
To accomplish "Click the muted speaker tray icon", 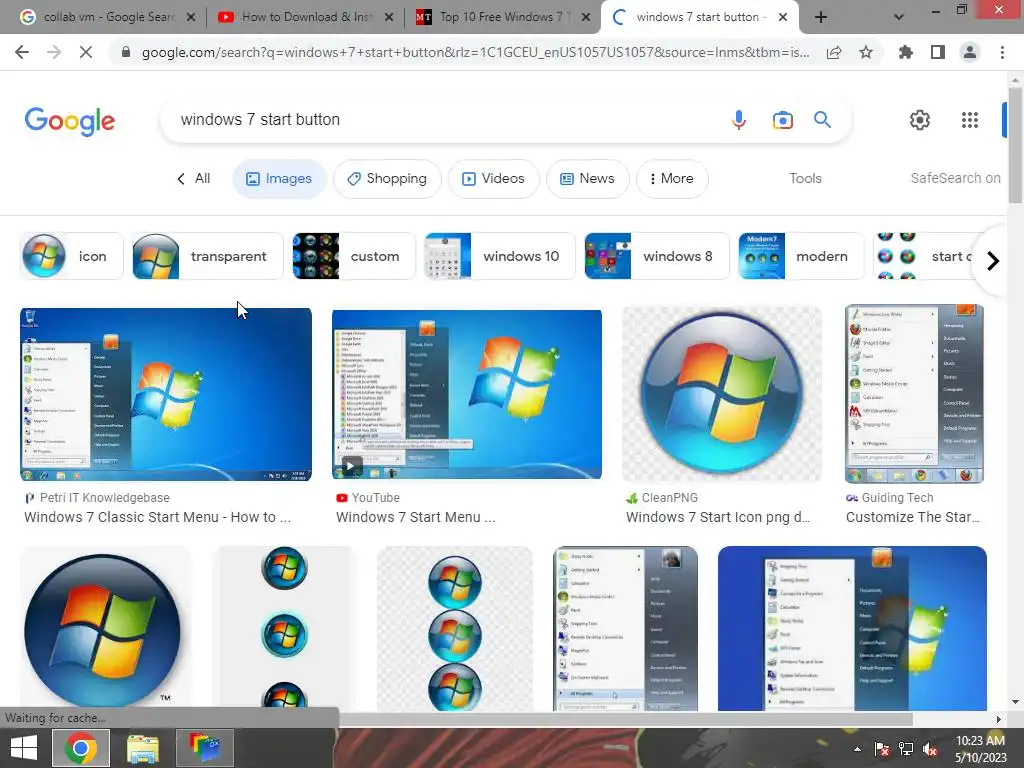I will pos(931,749).
